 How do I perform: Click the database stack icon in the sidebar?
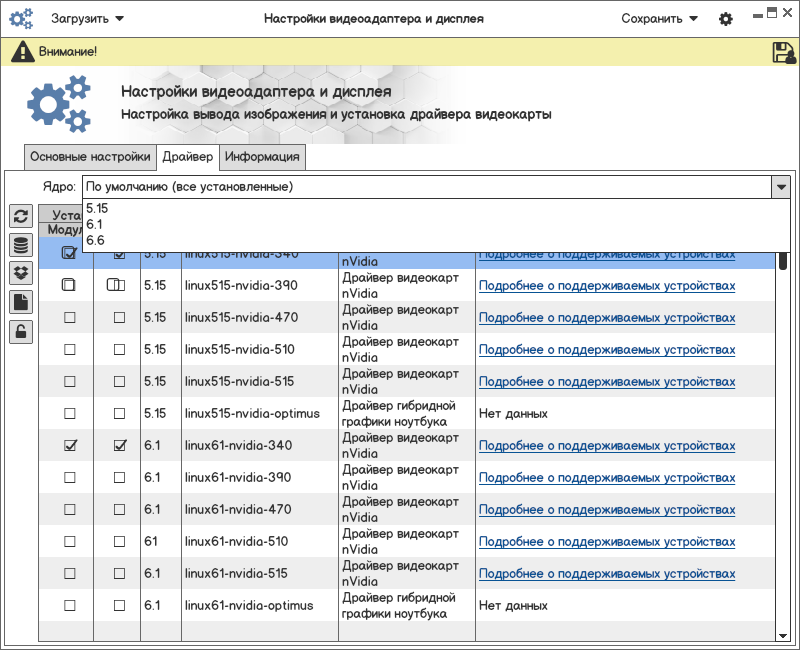pos(20,245)
